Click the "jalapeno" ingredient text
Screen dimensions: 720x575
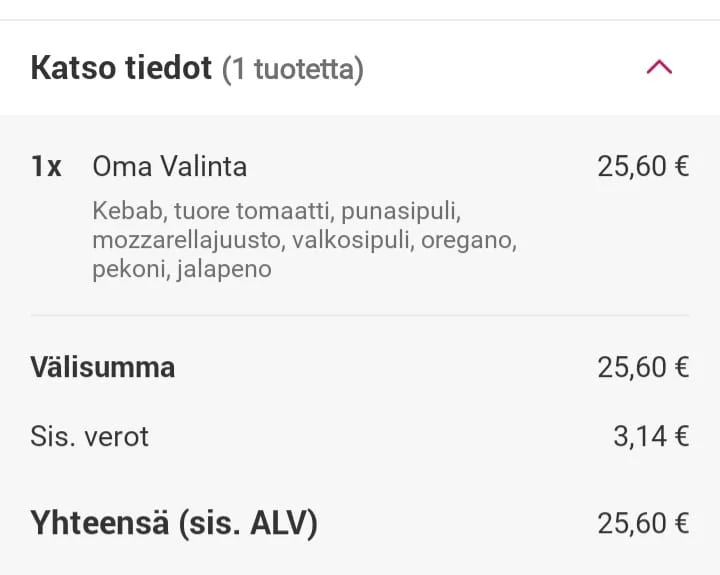pyautogui.click(x=224, y=270)
